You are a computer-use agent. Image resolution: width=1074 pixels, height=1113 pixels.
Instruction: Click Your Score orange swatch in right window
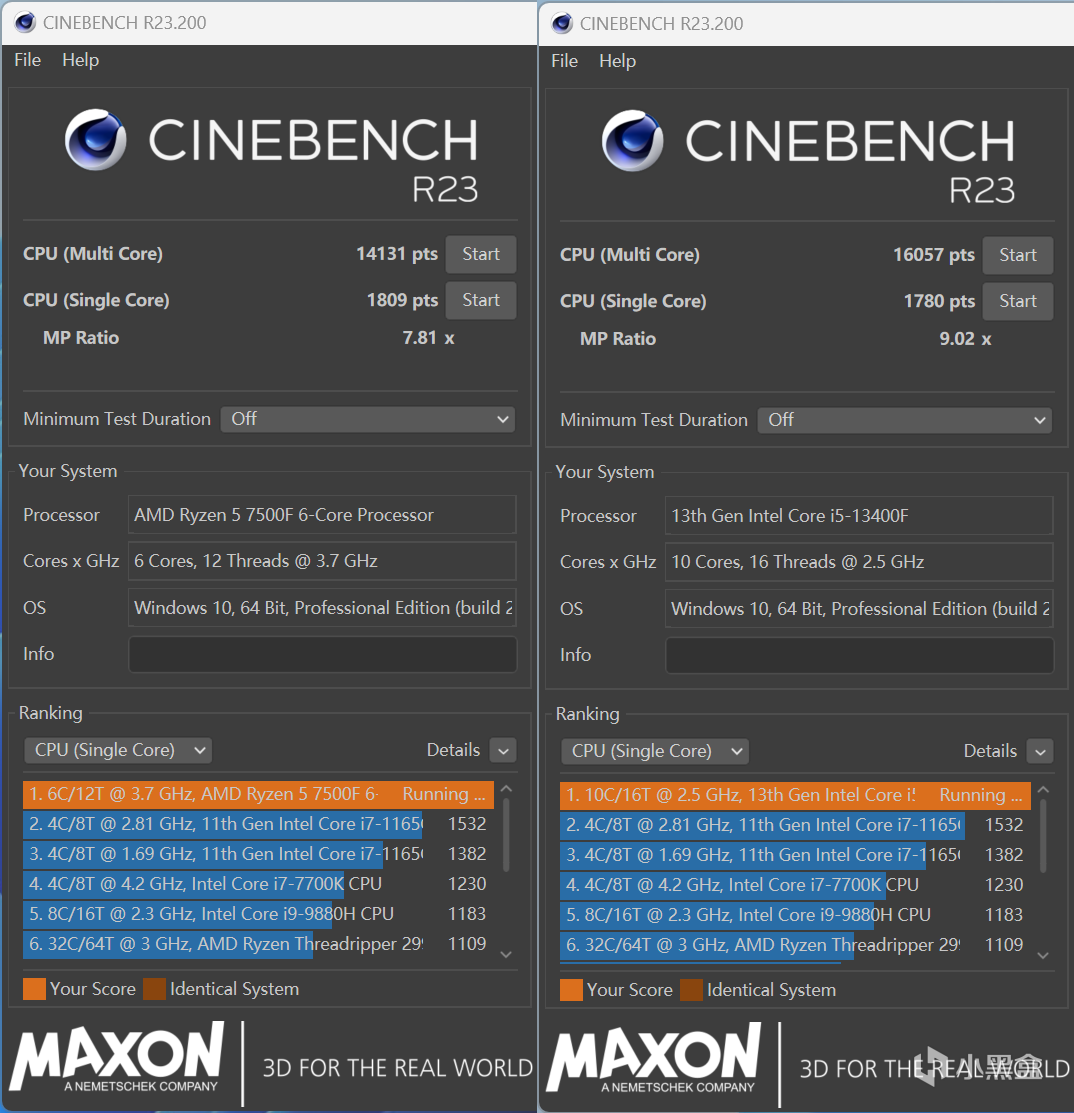[x=571, y=989]
